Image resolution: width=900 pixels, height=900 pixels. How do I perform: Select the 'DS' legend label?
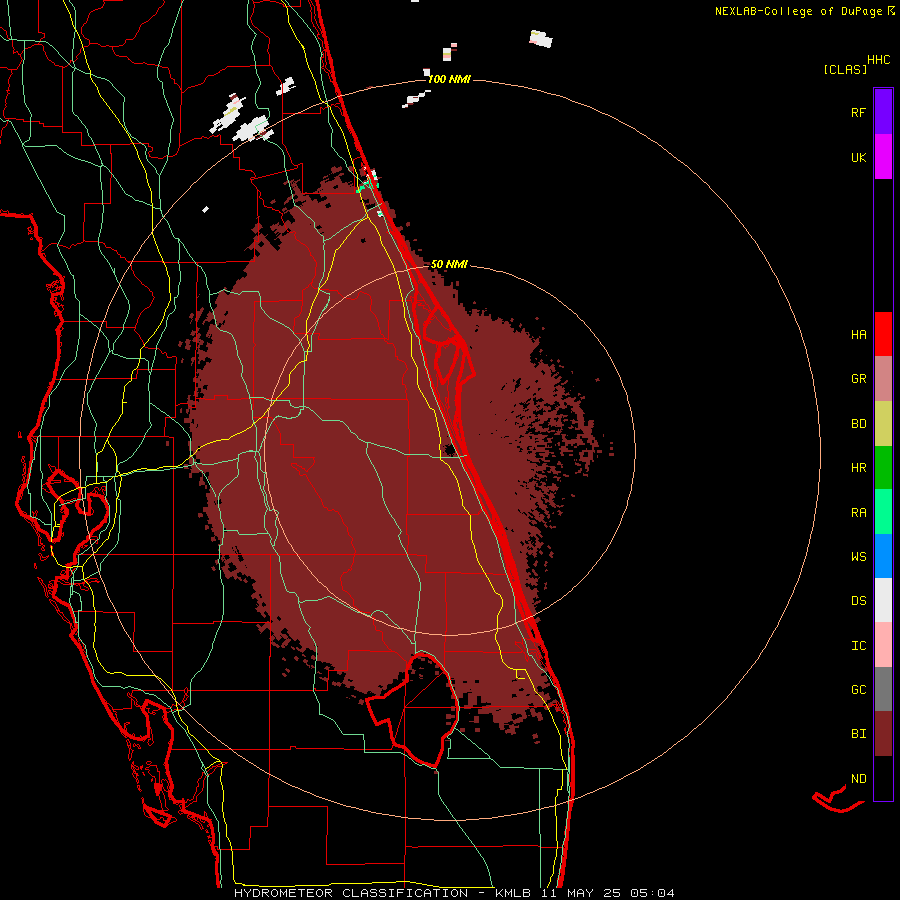[x=858, y=601]
